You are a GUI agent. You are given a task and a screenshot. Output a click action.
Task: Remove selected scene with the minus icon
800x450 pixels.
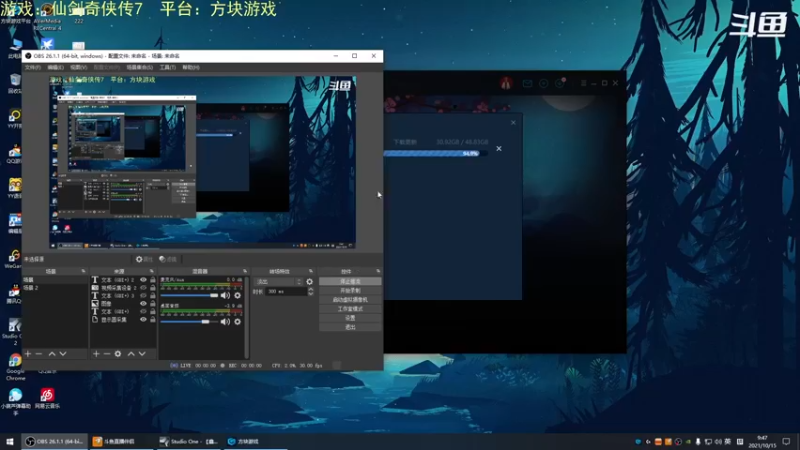point(39,354)
